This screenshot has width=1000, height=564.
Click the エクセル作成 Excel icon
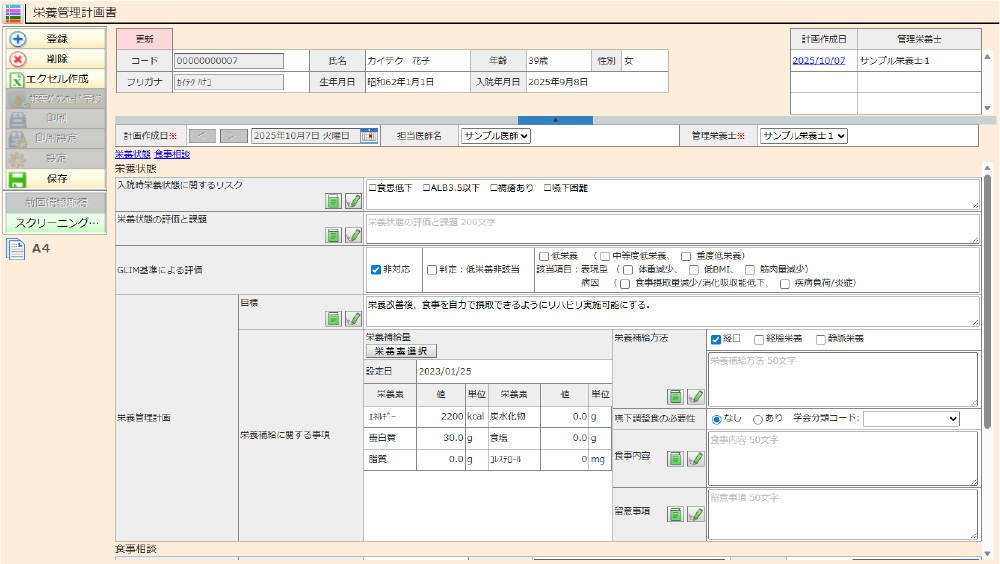click(17, 79)
